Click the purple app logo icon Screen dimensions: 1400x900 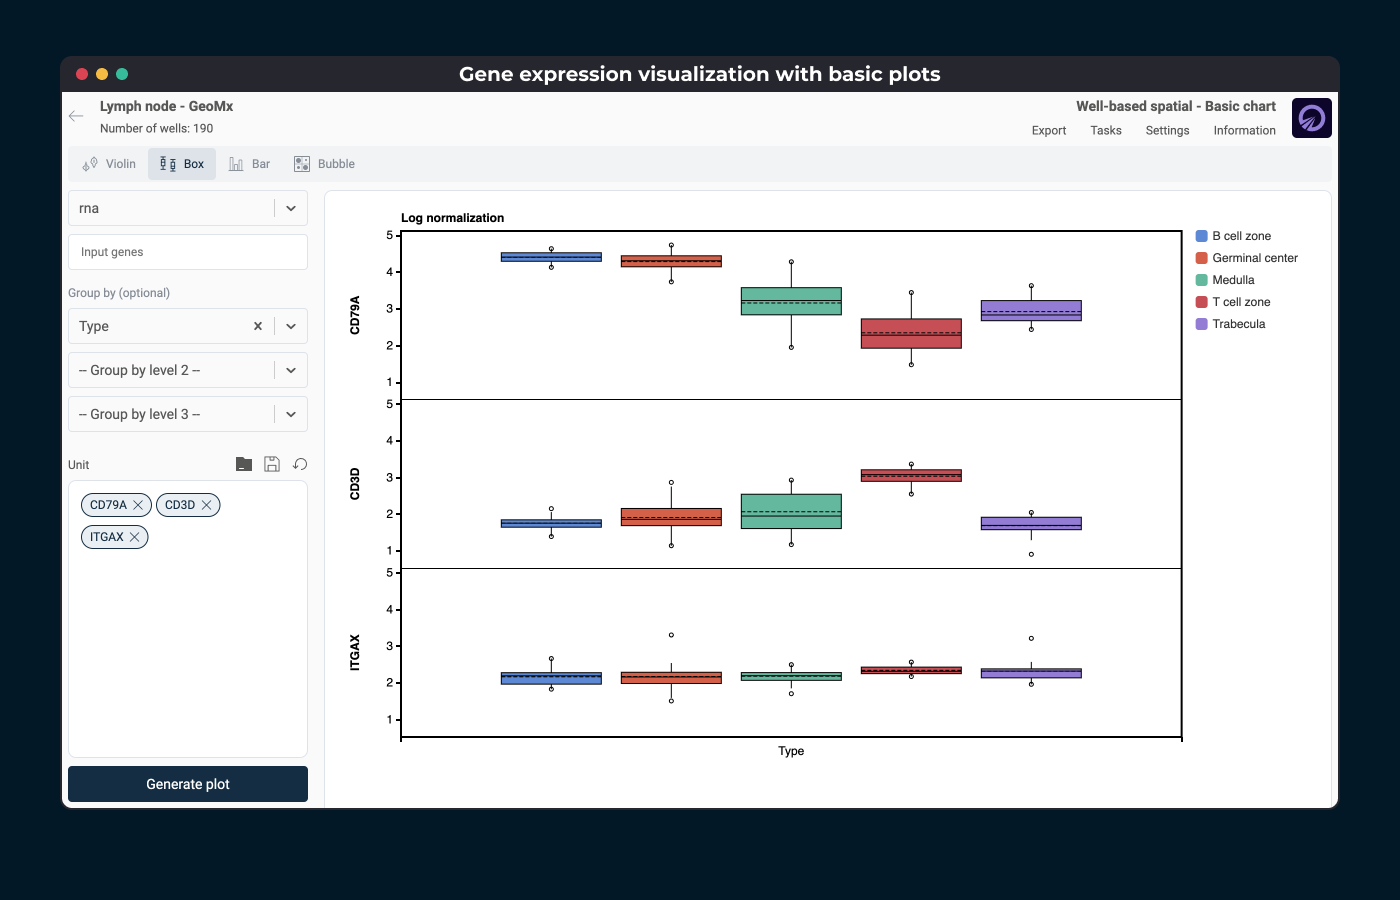click(x=1311, y=118)
